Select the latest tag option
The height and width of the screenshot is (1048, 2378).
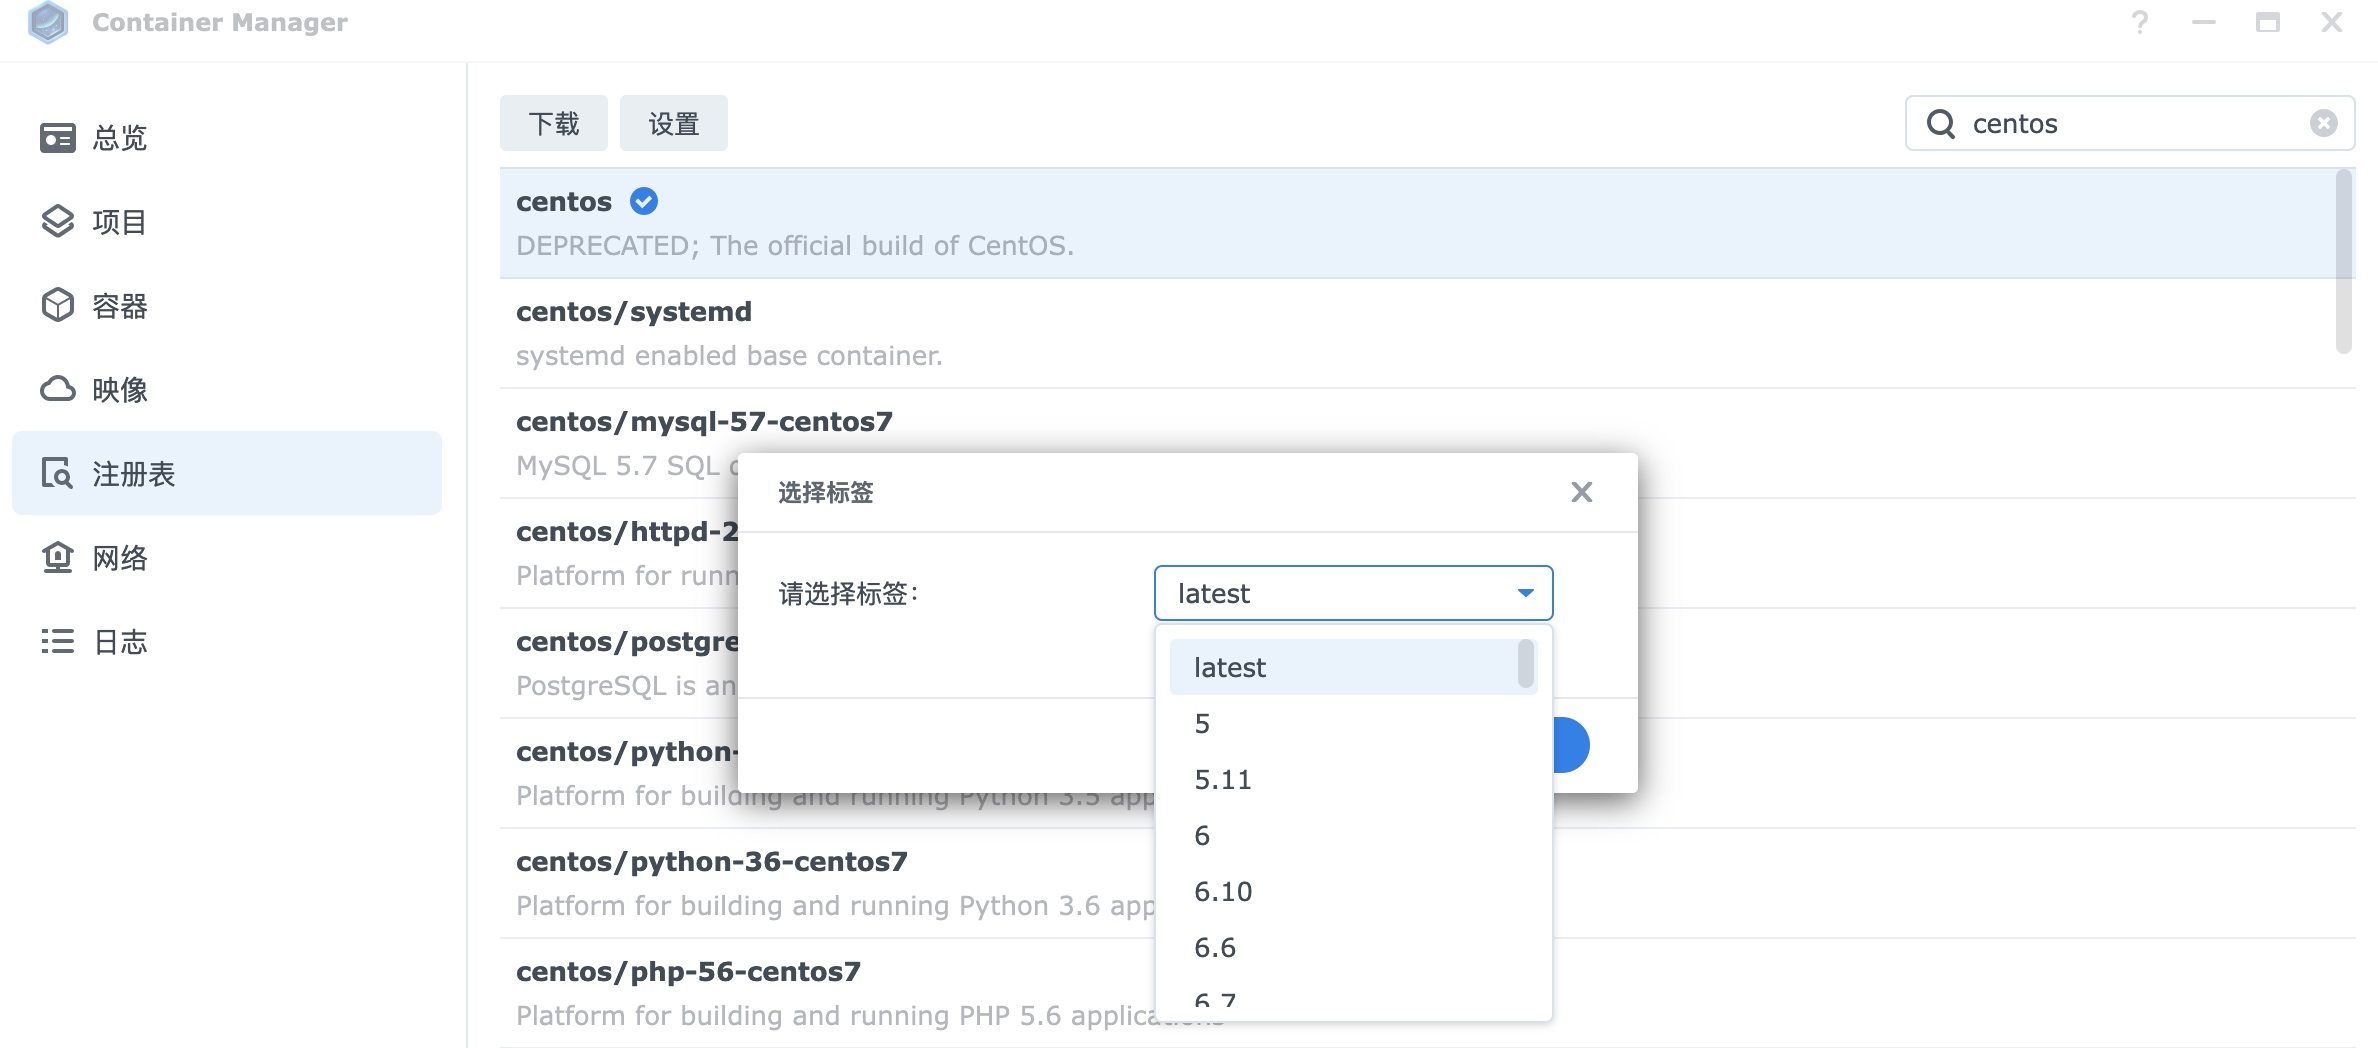[1230, 668]
